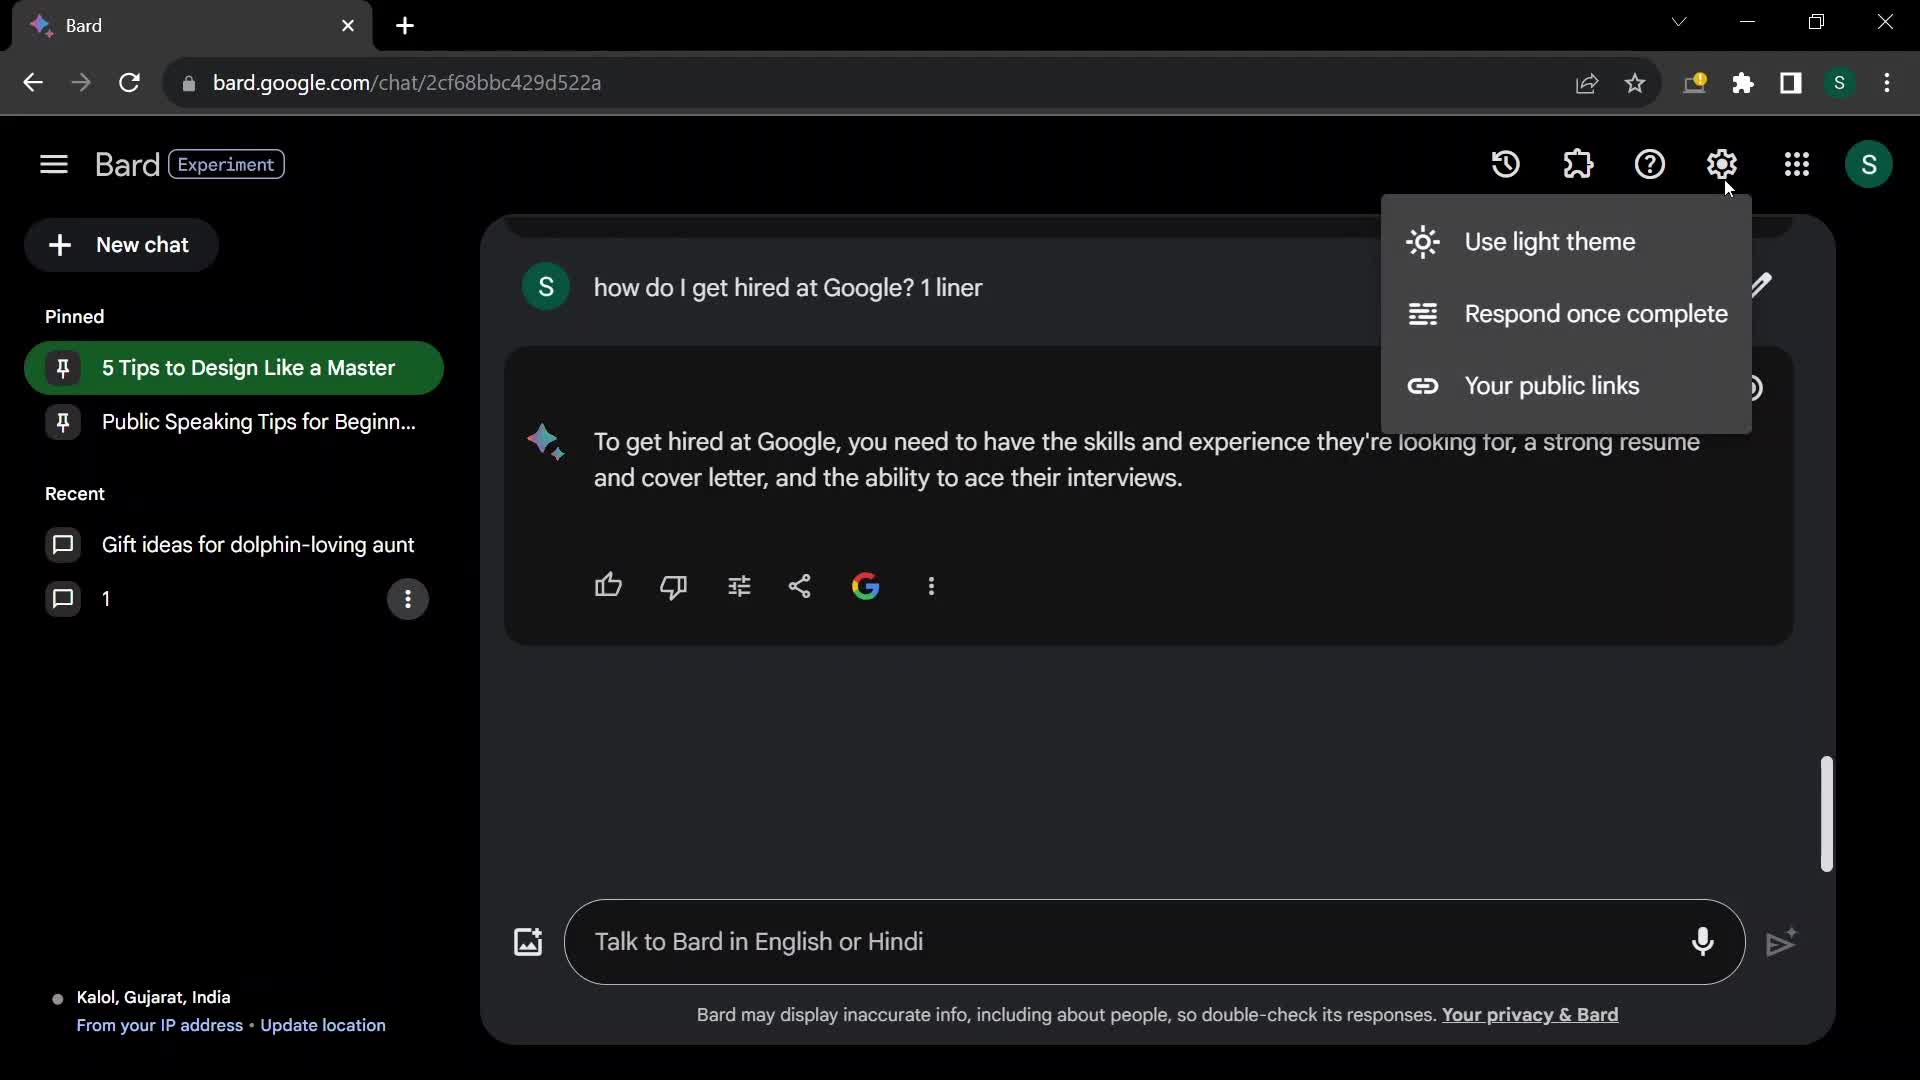The width and height of the screenshot is (1920, 1080).
Task: Select Use light theme
Action: click(1566, 242)
